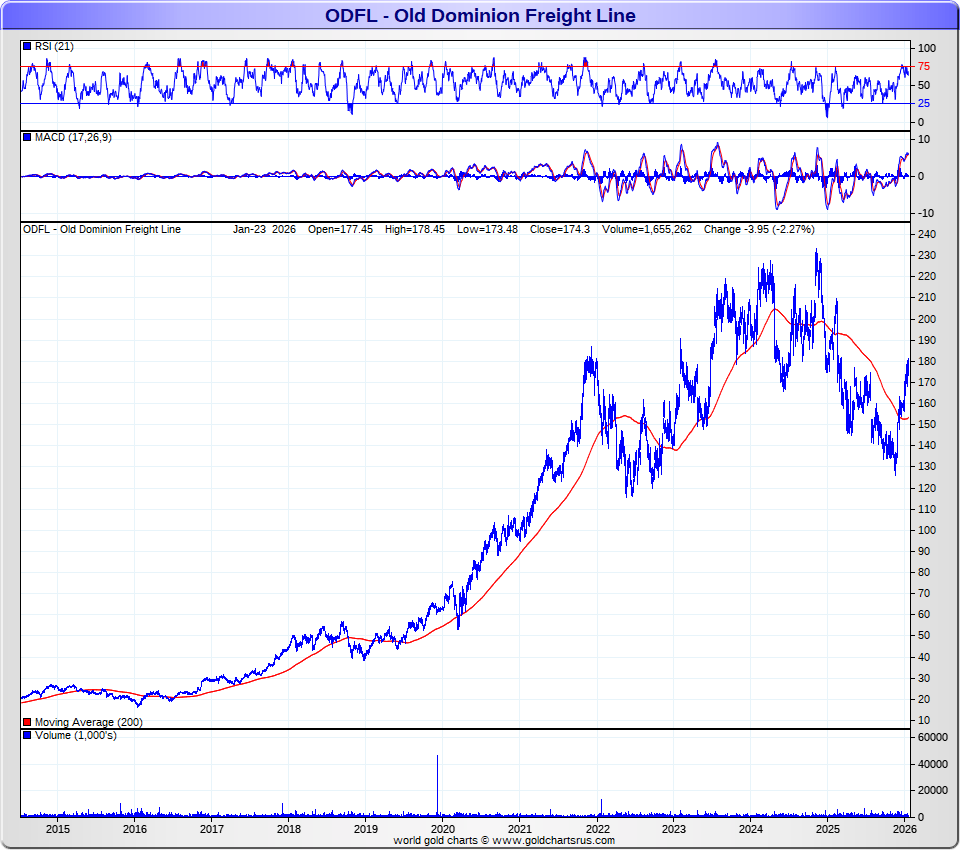Click the chart title ODFL - Old Dominion Freight Line
Image resolution: width=960 pixels, height=850 pixels.
(480, 15)
